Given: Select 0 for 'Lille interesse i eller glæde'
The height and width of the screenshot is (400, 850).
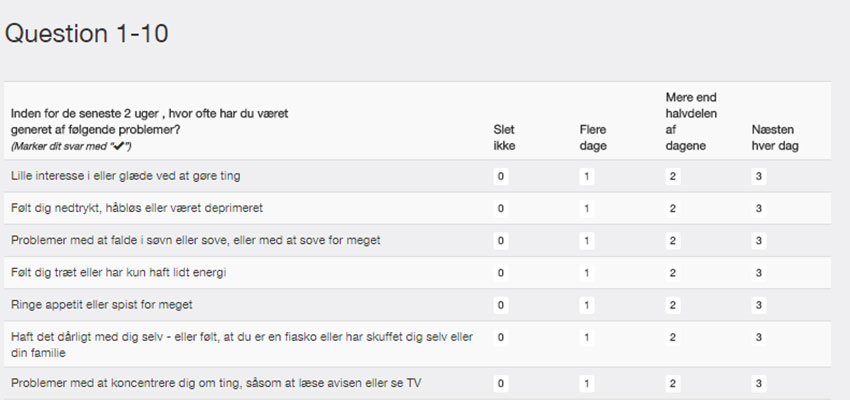Looking at the screenshot, I should pos(501,177).
